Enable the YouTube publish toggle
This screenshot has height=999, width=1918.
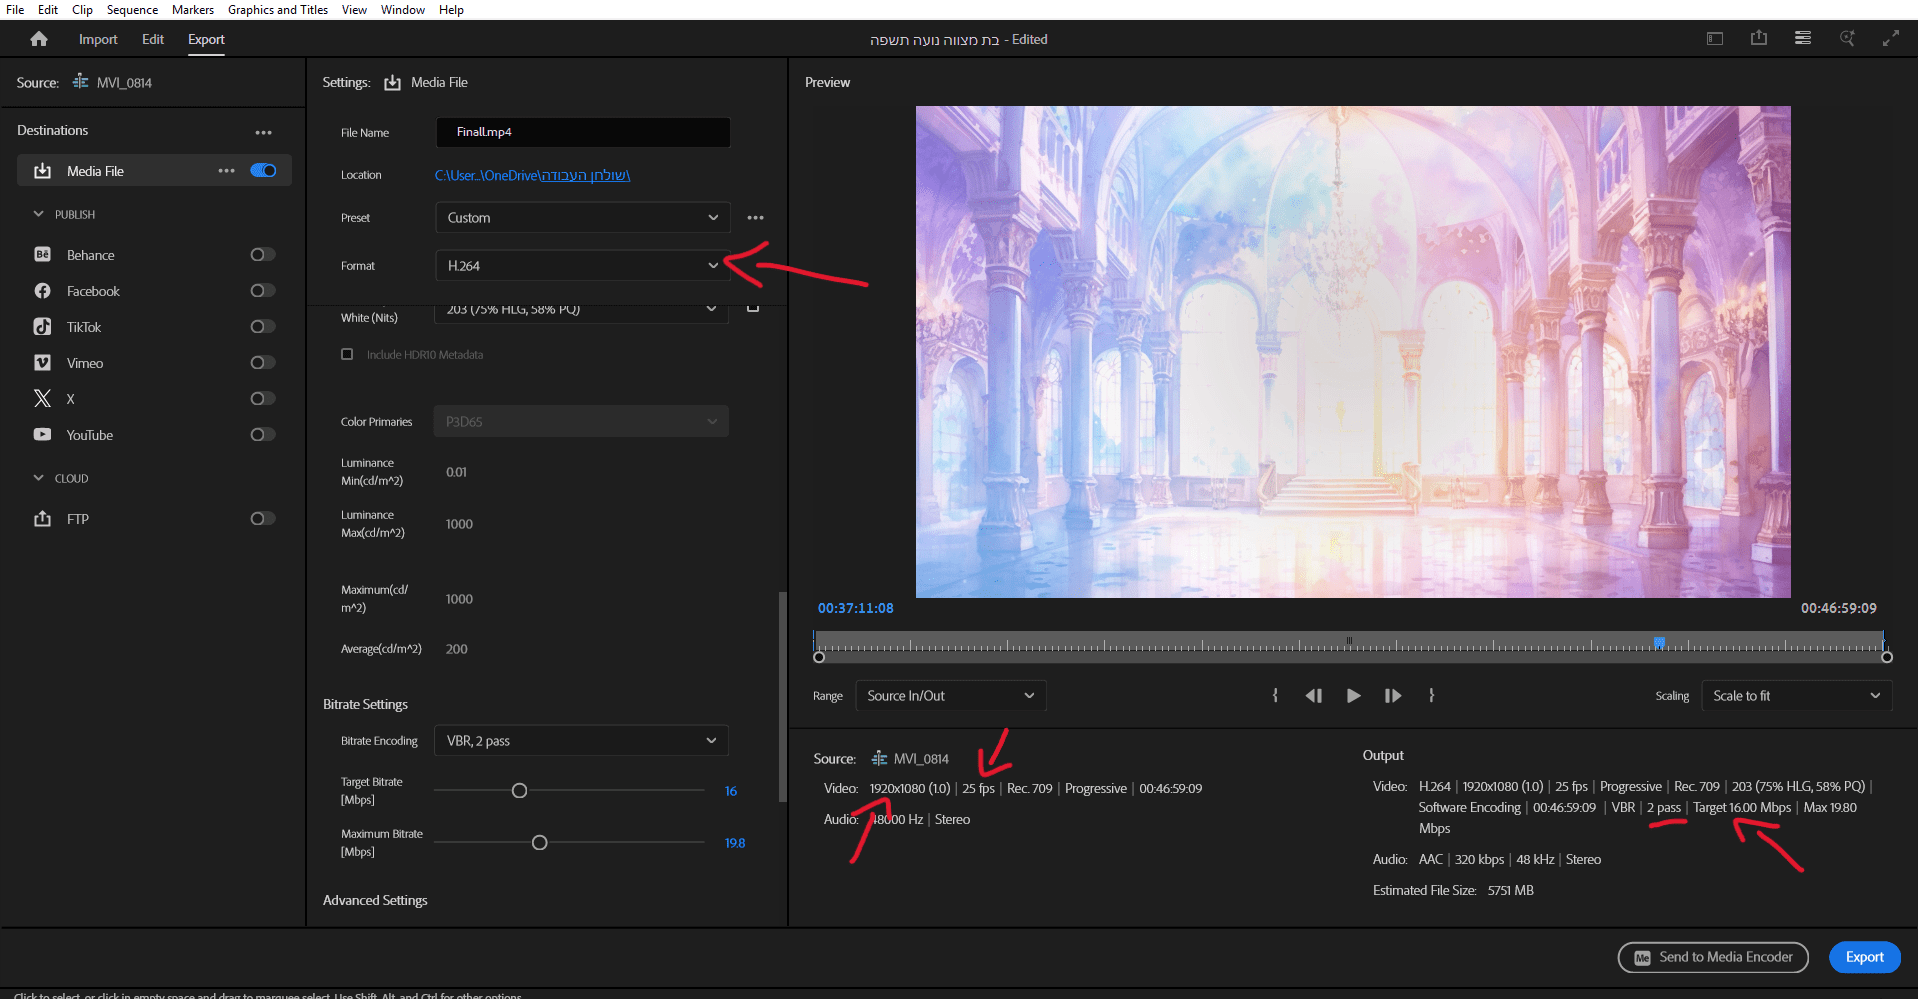click(262, 435)
